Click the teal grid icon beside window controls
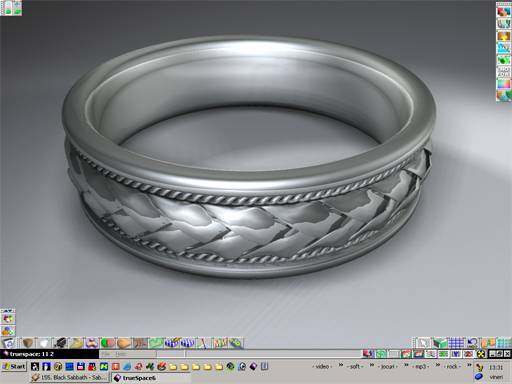 click(504, 343)
